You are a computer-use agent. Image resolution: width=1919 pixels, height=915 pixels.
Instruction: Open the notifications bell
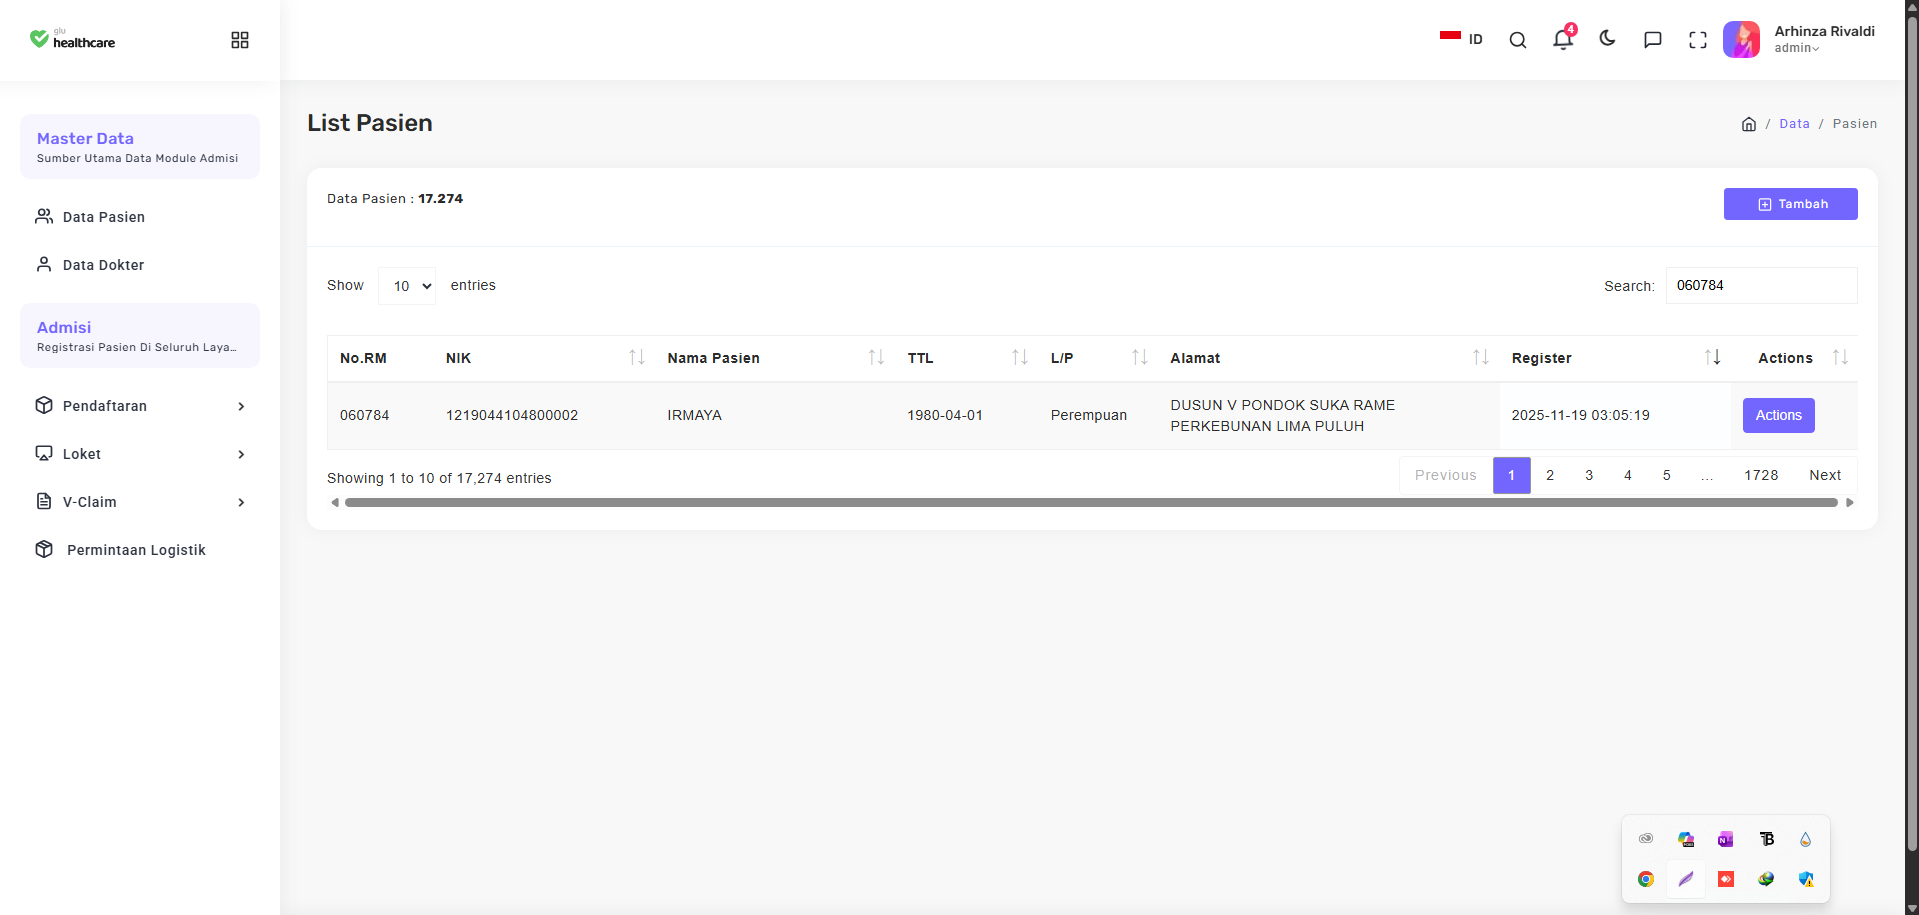click(x=1563, y=39)
